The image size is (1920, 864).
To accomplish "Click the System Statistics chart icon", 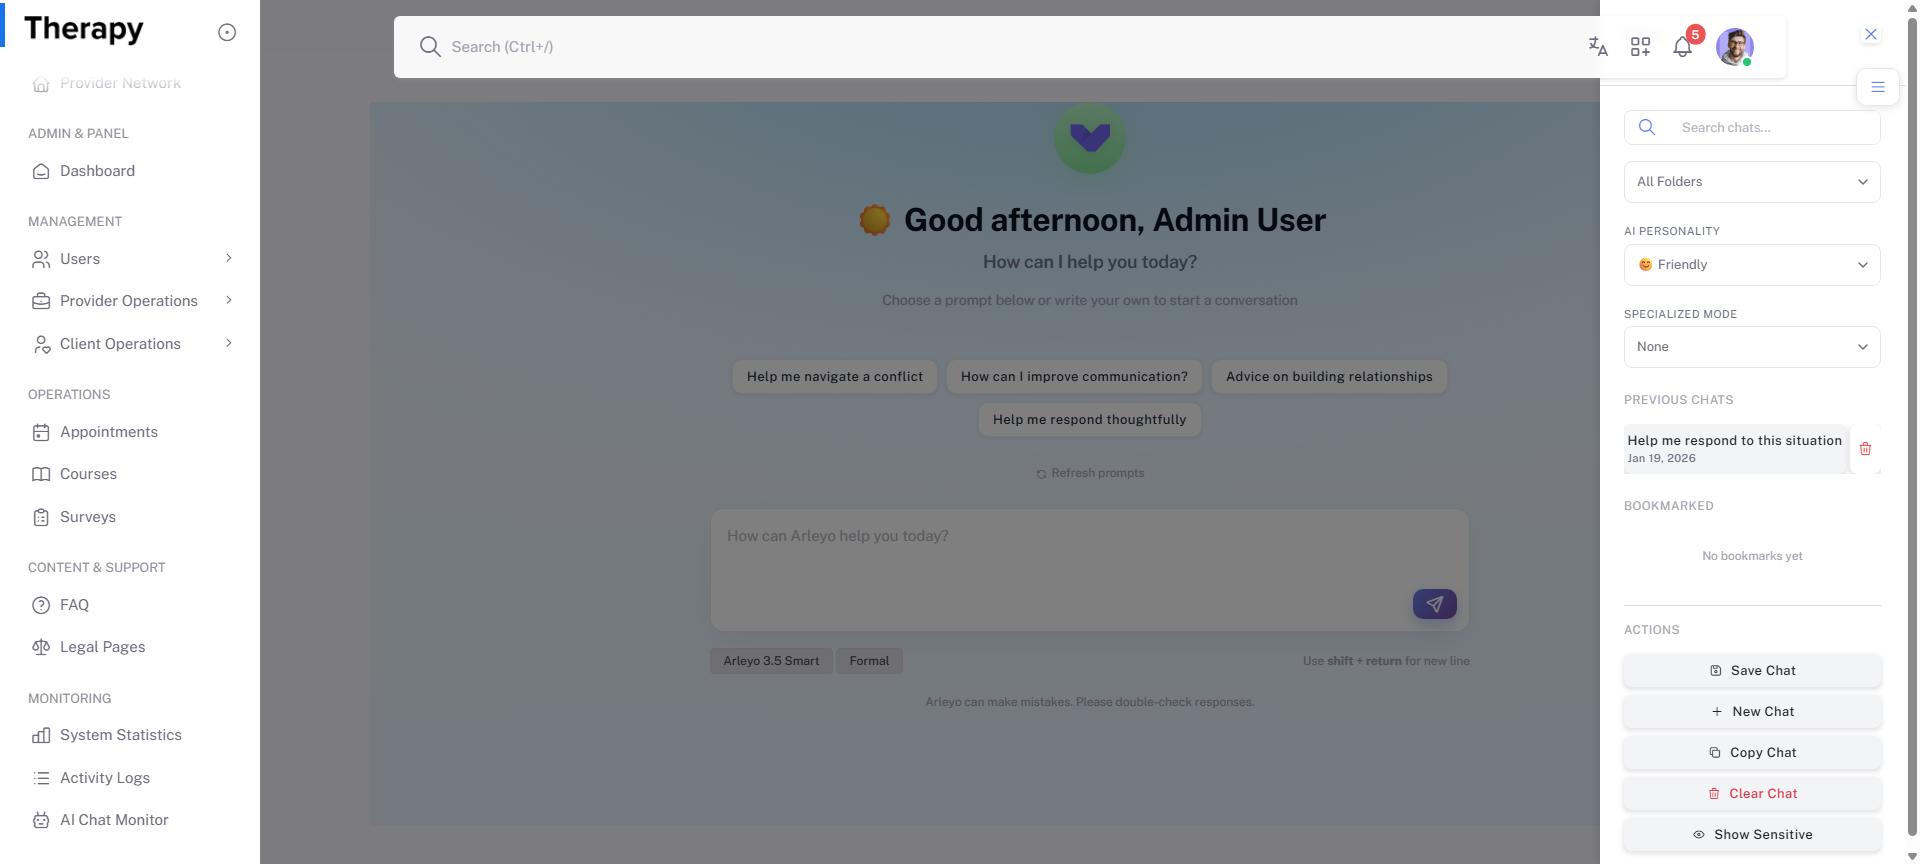I will pyautogui.click(x=41, y=735).
